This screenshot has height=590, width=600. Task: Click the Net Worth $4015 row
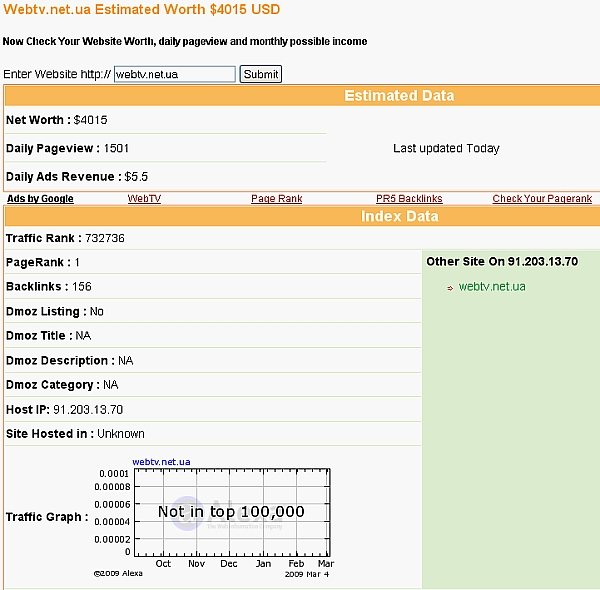pos(56,120)
